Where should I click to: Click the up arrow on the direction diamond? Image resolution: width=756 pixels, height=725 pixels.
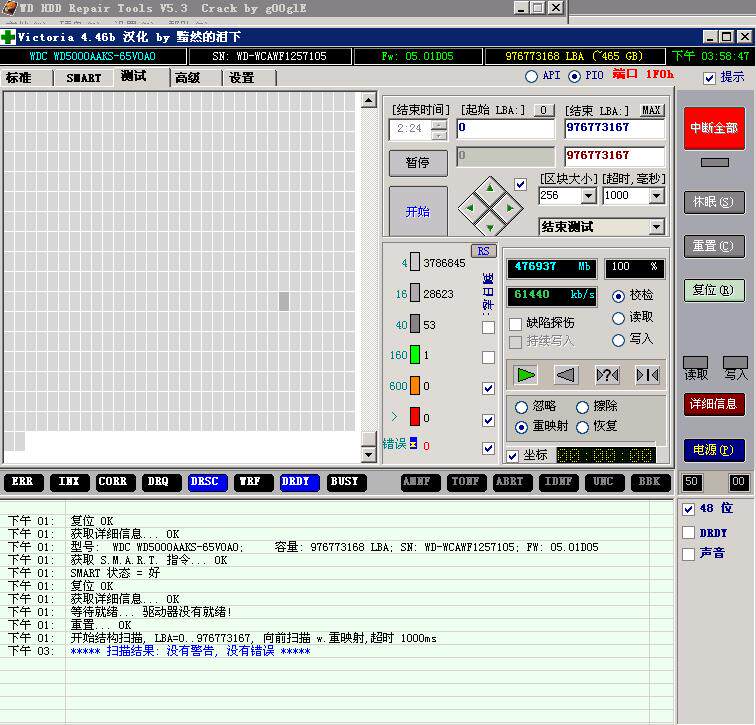[490, 188]
